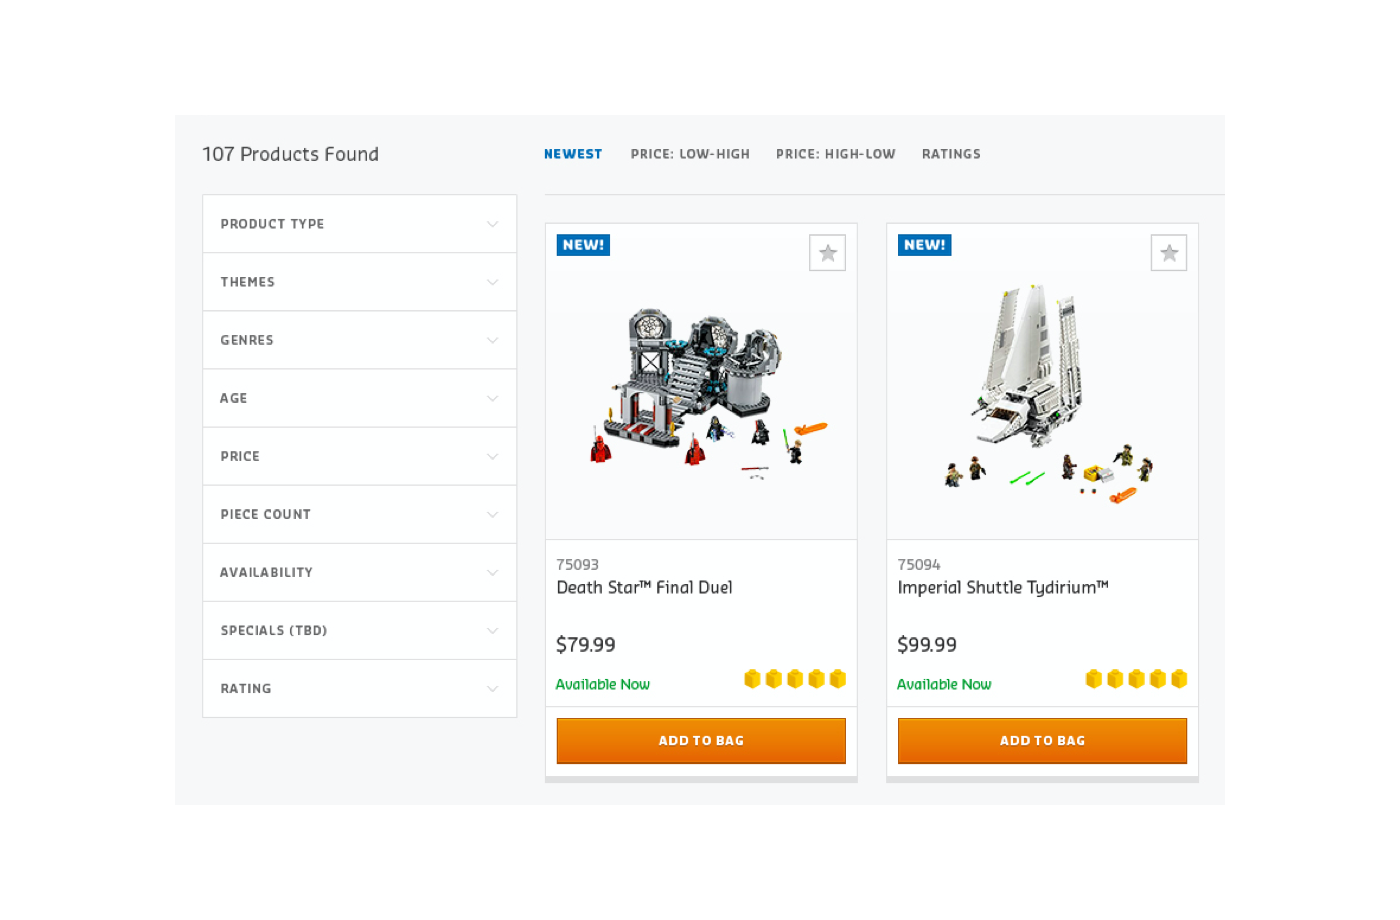Expand the Availability filter
This screenshot has height=920, width=1400.
[360, 572]
